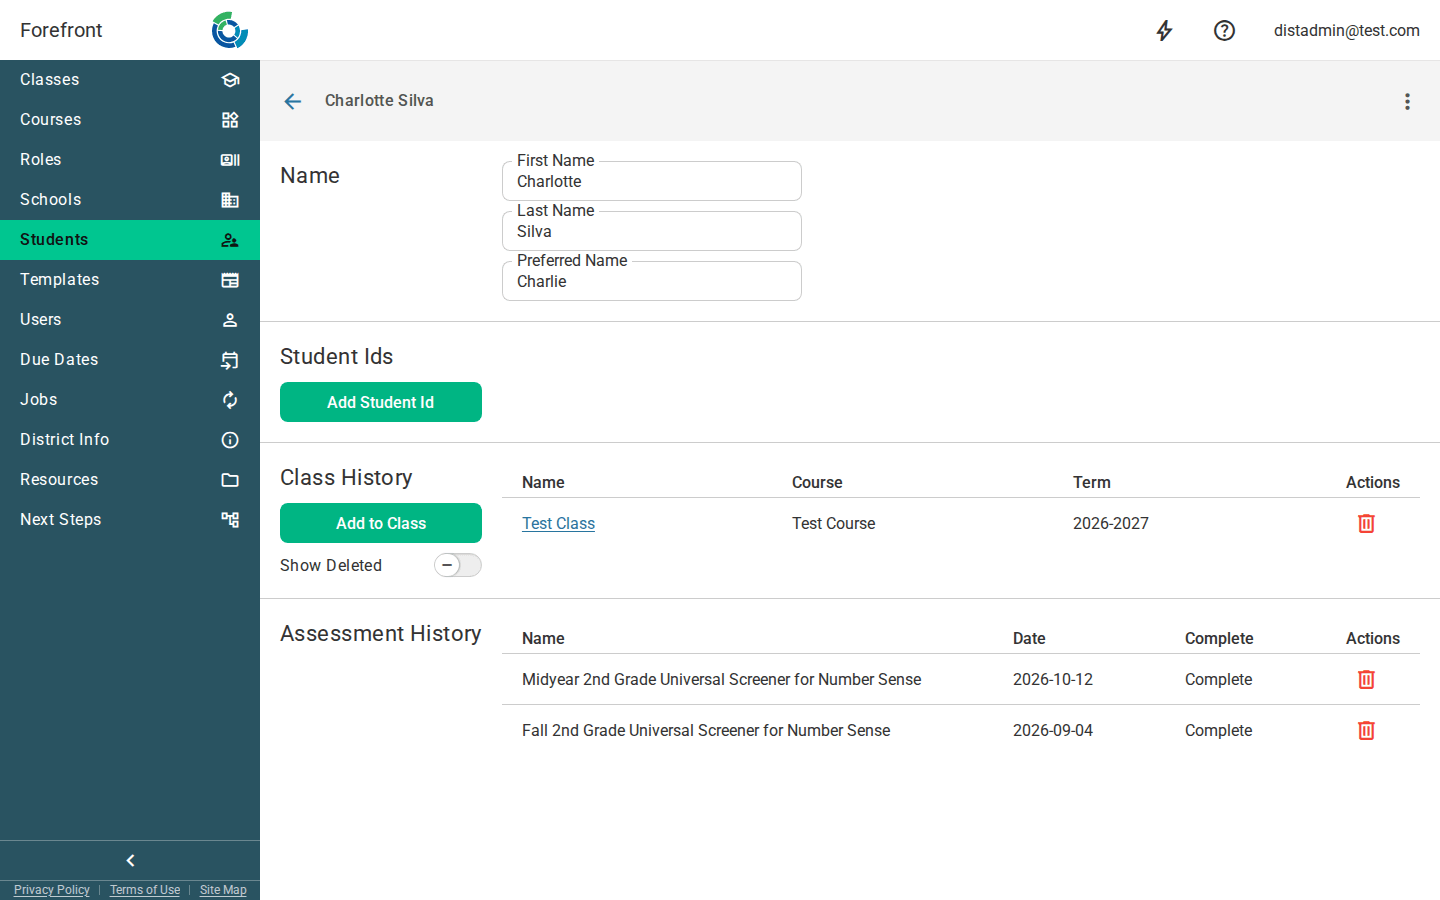1440x900 pixels.
Task: Click the Templates layout icon
Action: point(230,280)
